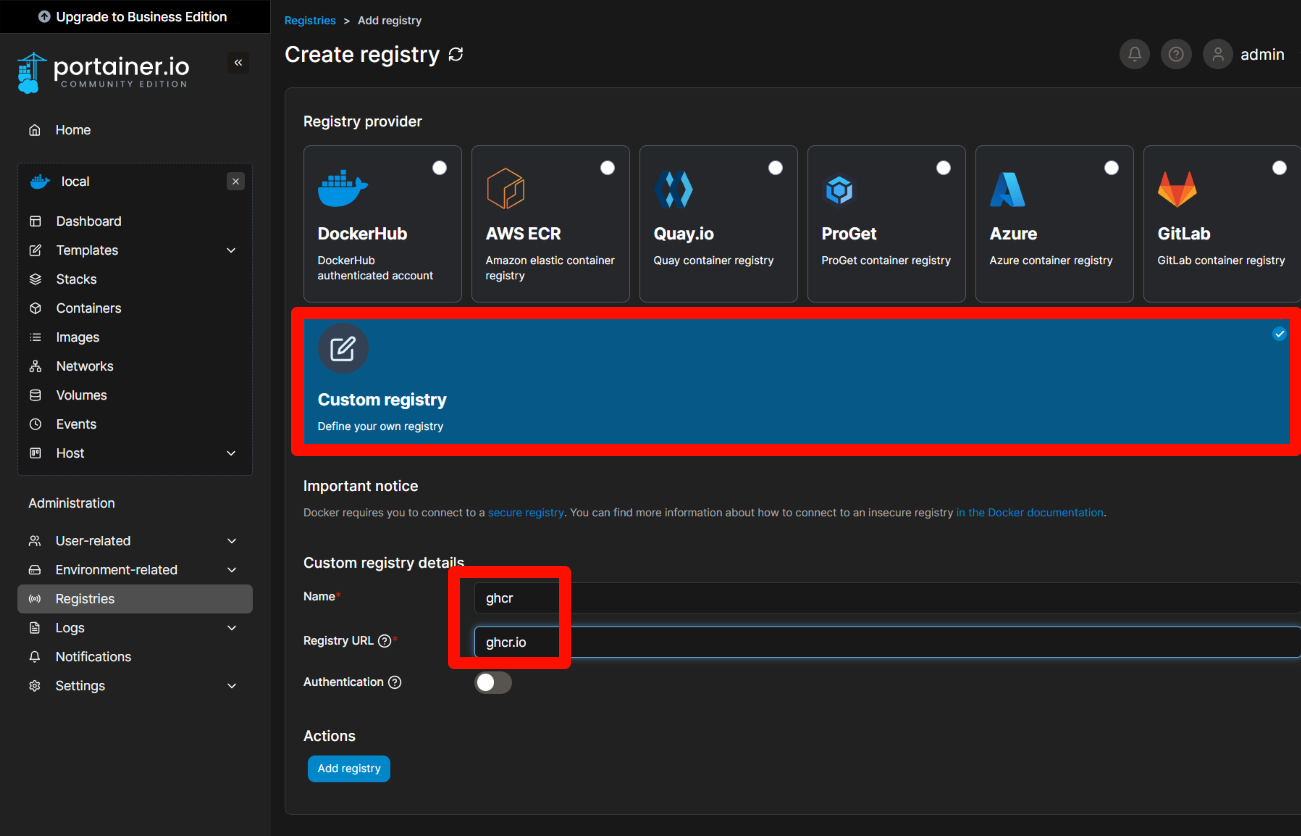Click the Registry URL help tooltip icon
This screenshot has height=836, width=1301.
384,641
